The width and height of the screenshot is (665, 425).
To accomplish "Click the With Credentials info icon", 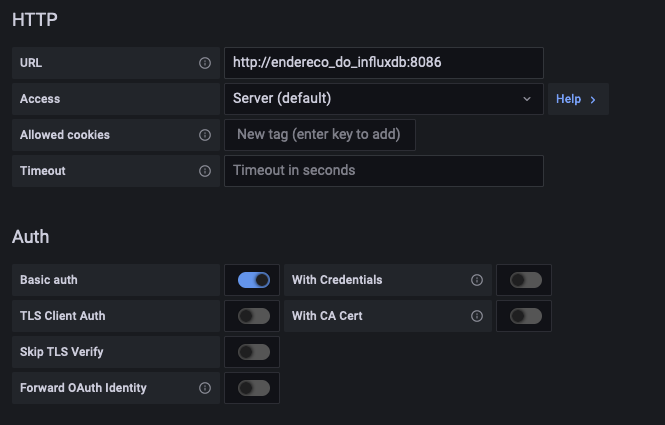I will pos(477,280).
